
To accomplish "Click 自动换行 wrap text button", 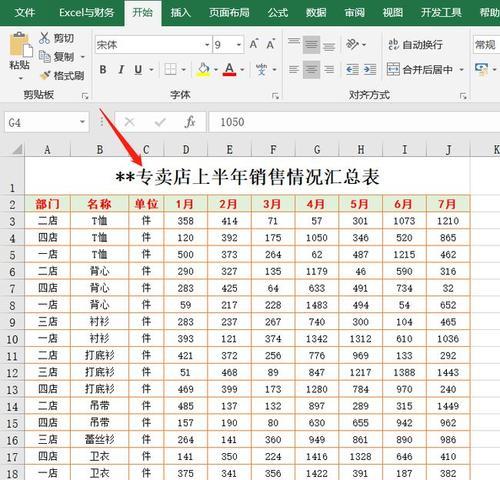I will click(415, 44).
